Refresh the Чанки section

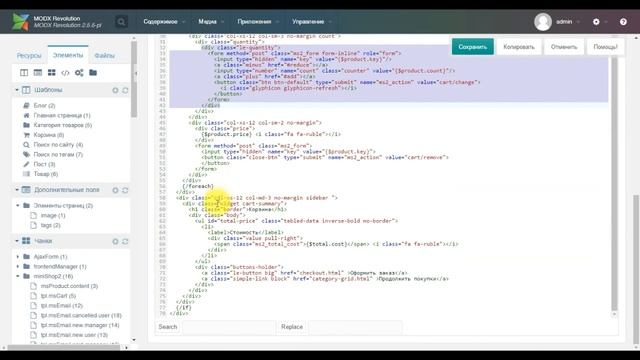pos(125,241)
